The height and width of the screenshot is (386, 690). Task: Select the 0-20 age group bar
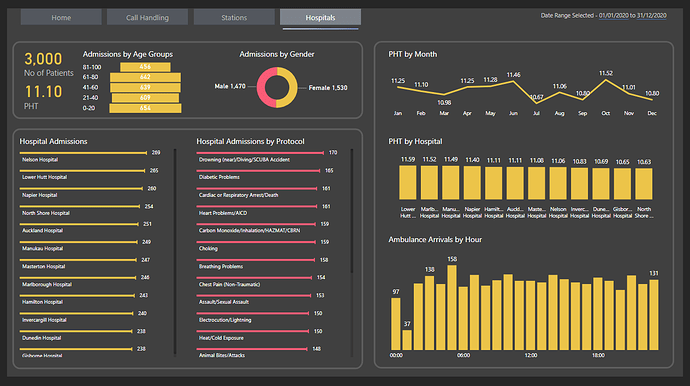pos(145,108)
